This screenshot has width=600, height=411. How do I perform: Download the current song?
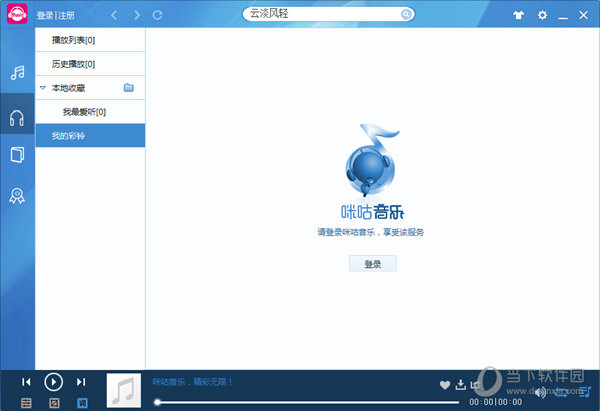461,385
